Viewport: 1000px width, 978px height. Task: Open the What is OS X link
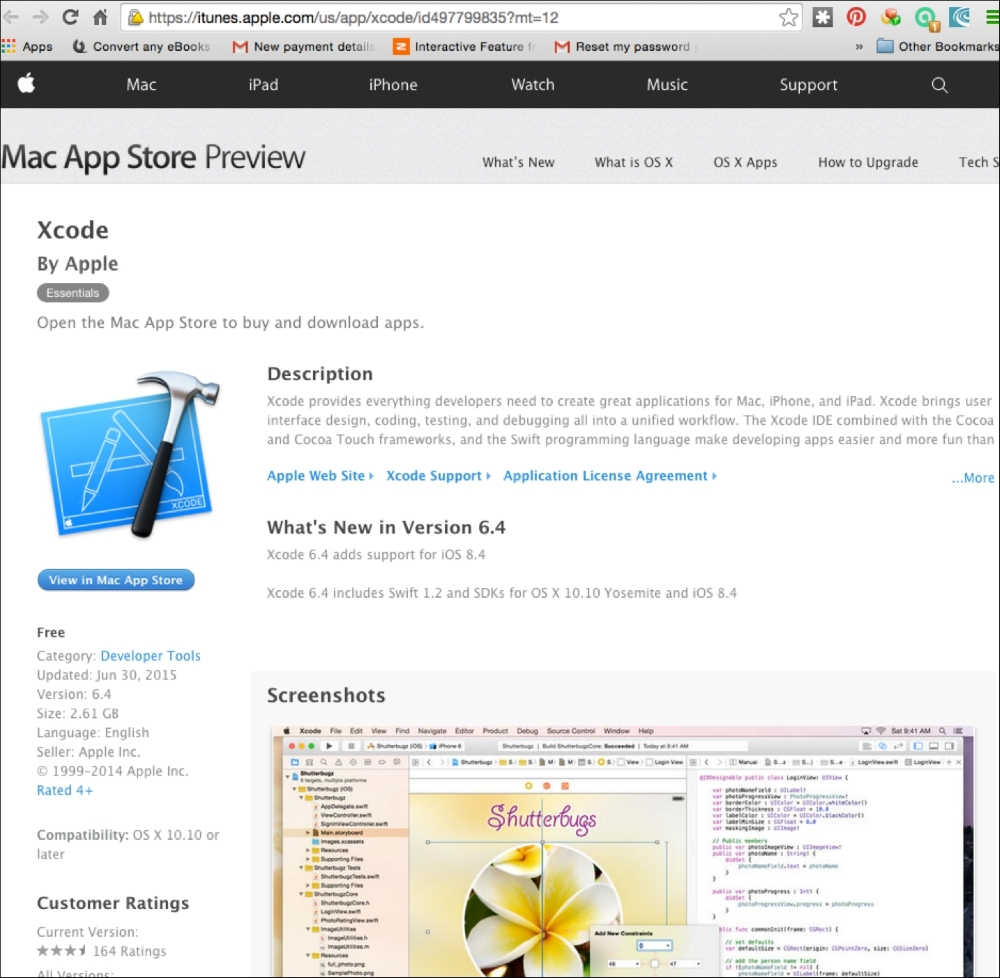click(633, 162)
